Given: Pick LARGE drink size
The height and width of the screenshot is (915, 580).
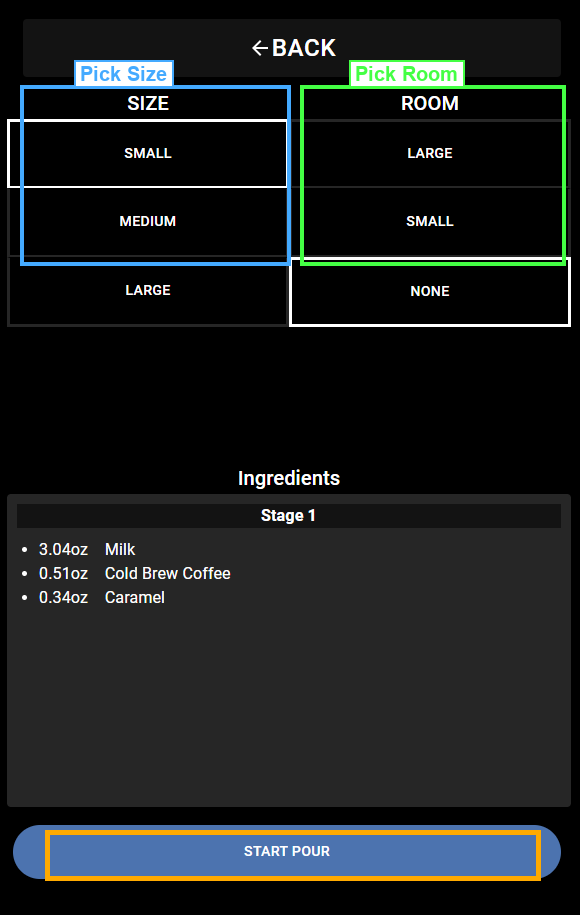Looking at the screenshot, I should click(x=148, y=290).
